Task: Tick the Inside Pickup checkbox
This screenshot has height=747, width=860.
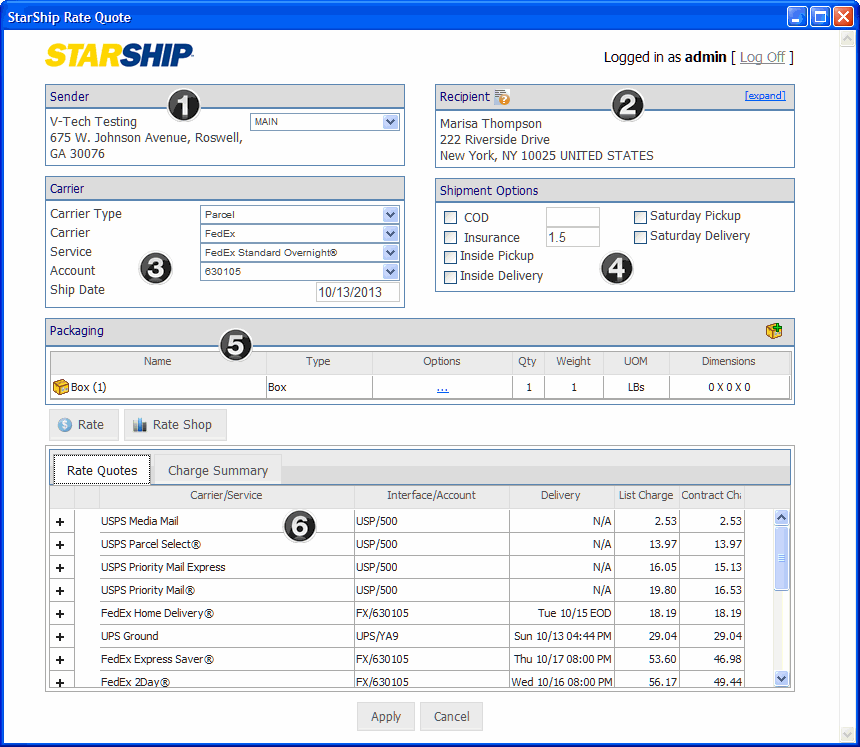Action: [450, 257]
